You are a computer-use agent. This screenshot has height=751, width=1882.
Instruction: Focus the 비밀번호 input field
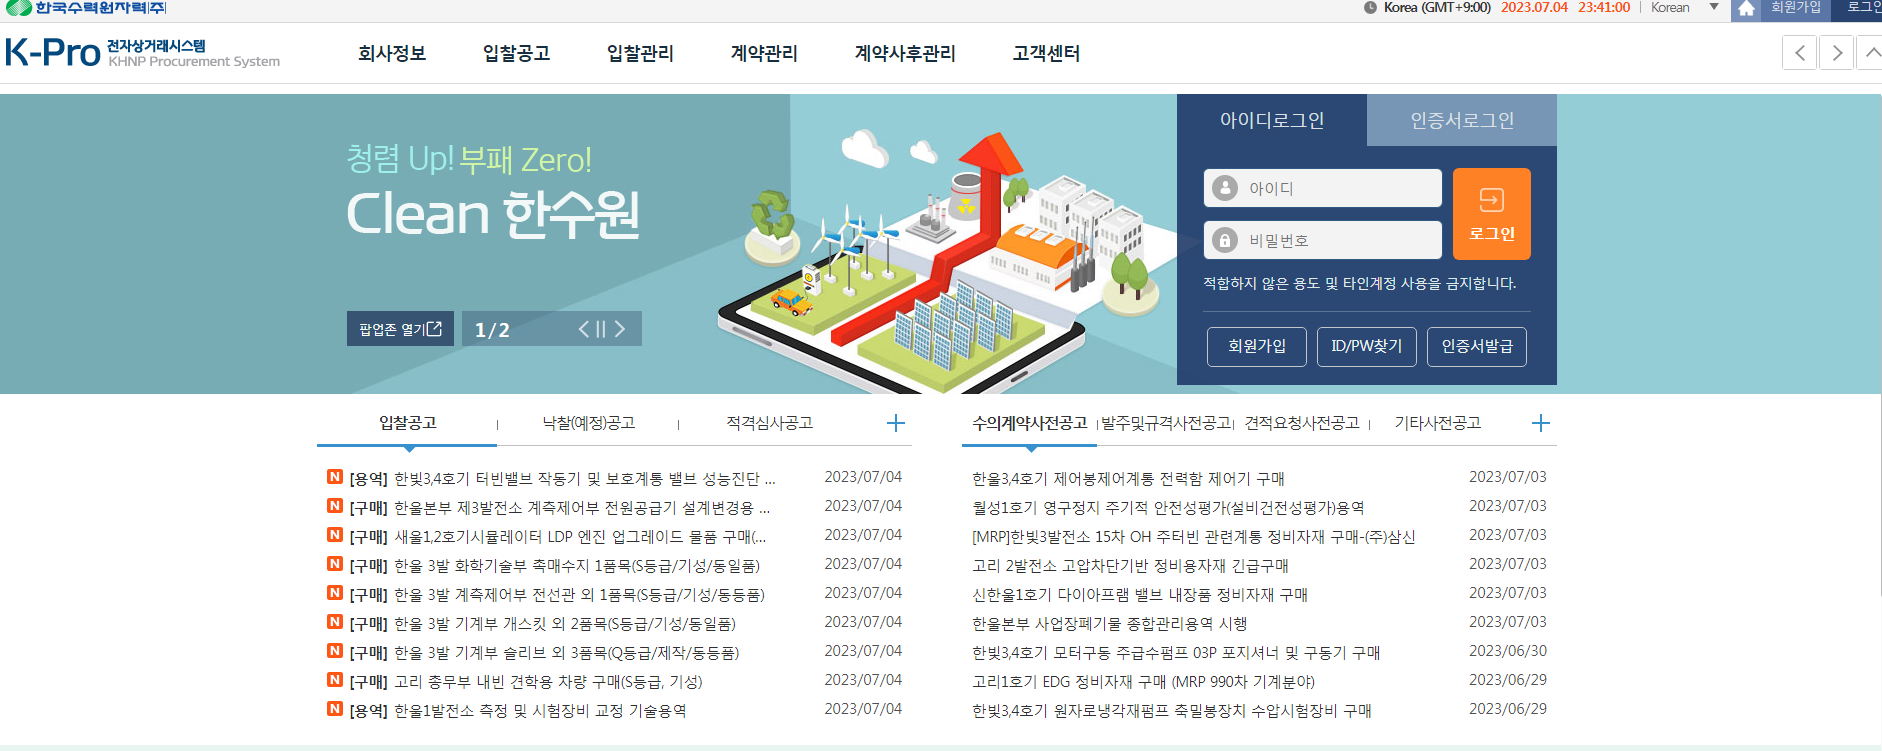point(1322,240)
